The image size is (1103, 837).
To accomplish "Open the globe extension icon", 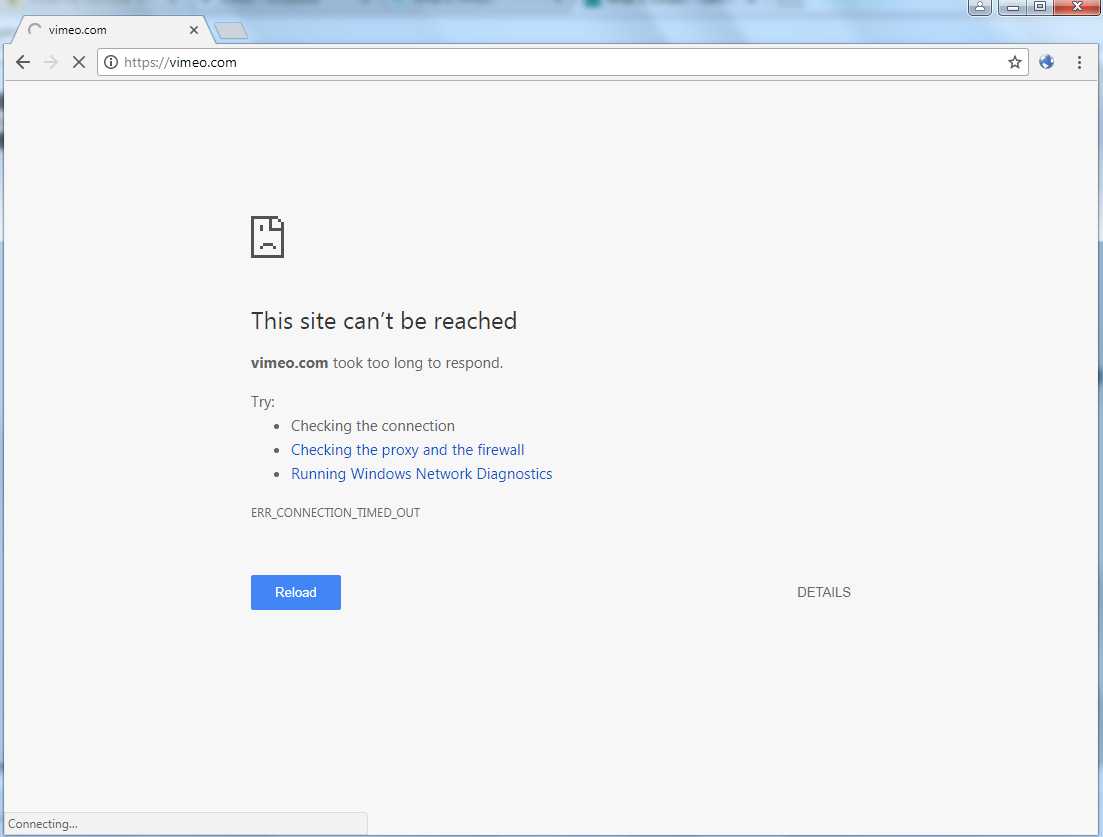I will pyautogui.click(x=1047, y=62).
